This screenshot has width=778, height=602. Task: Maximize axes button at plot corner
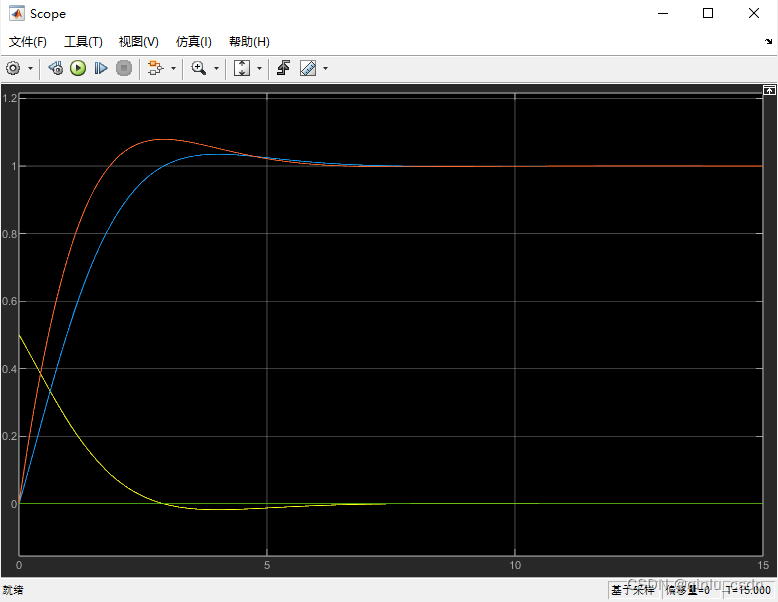pyautogui.click(x=769, y=90)
